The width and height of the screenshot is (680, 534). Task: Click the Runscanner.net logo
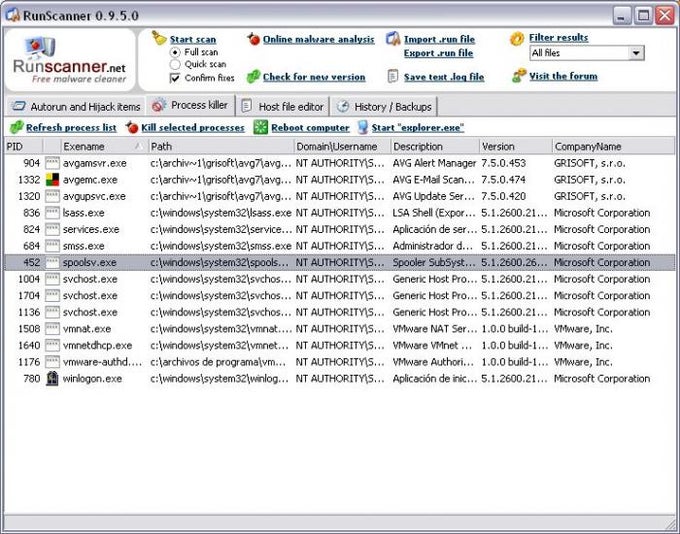click(70, 60)
